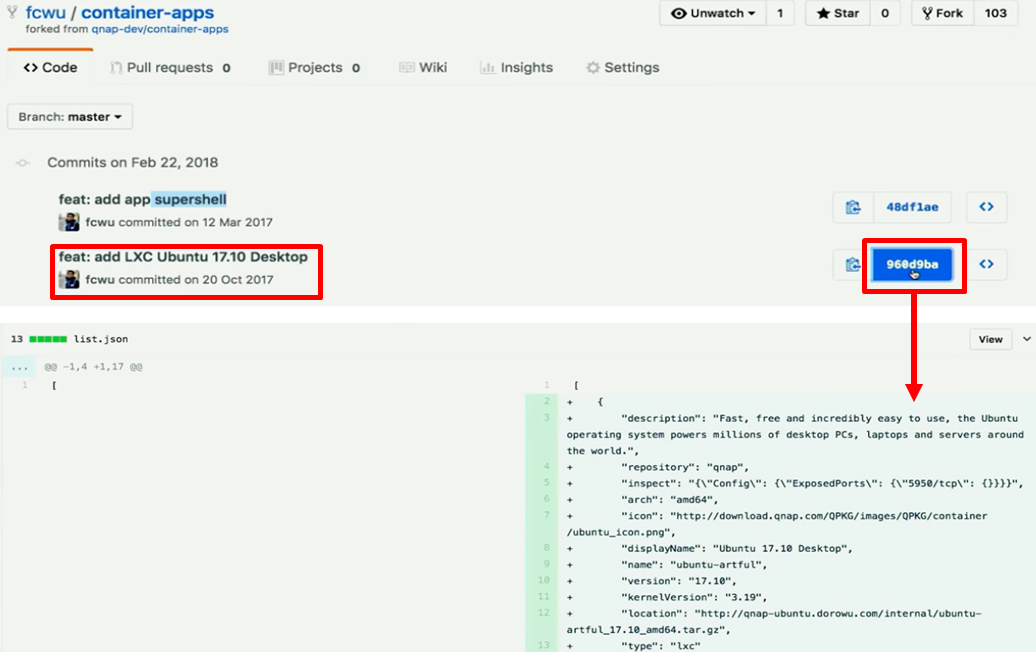The height and width of the screenshot is (652, 1036).
Task: Star the repository
Action: click(838, 13)
